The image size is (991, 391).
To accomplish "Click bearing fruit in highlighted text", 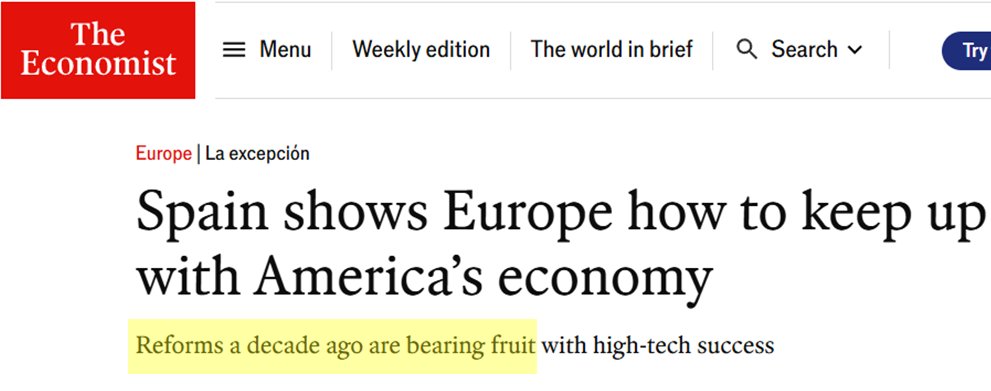I will (x=471, y=346).
